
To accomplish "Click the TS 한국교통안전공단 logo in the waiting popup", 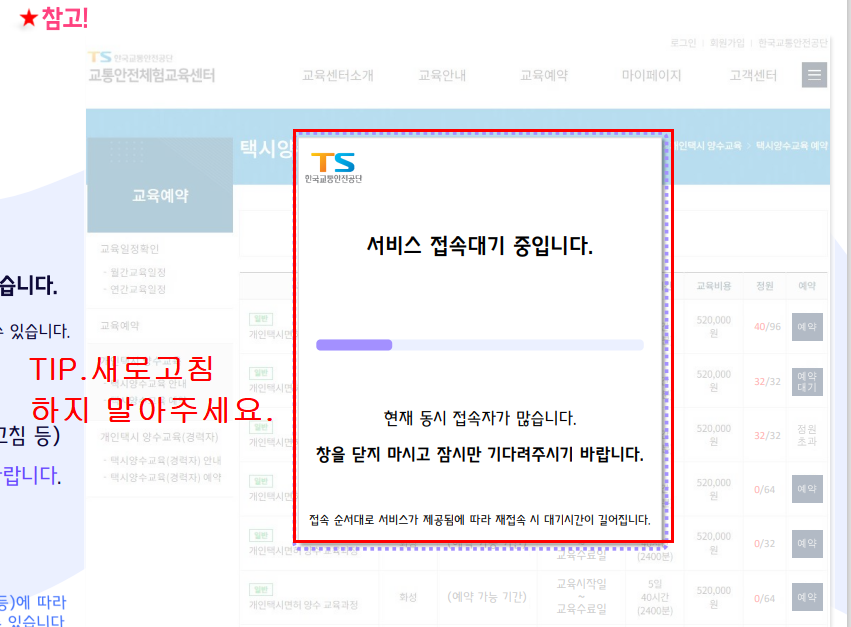I will point(333,167).
